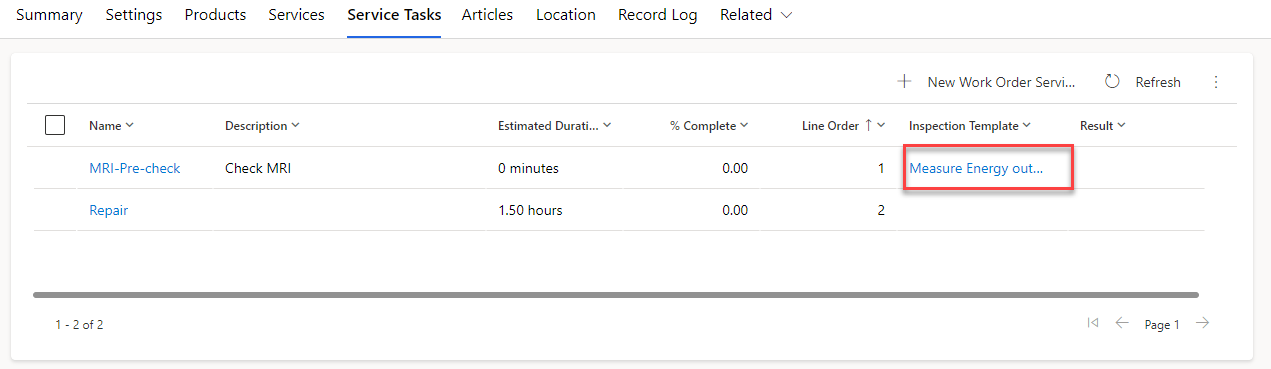Open the Summary tab
The width and height of the screenshot is (1271, 369).
click(49, 15)
